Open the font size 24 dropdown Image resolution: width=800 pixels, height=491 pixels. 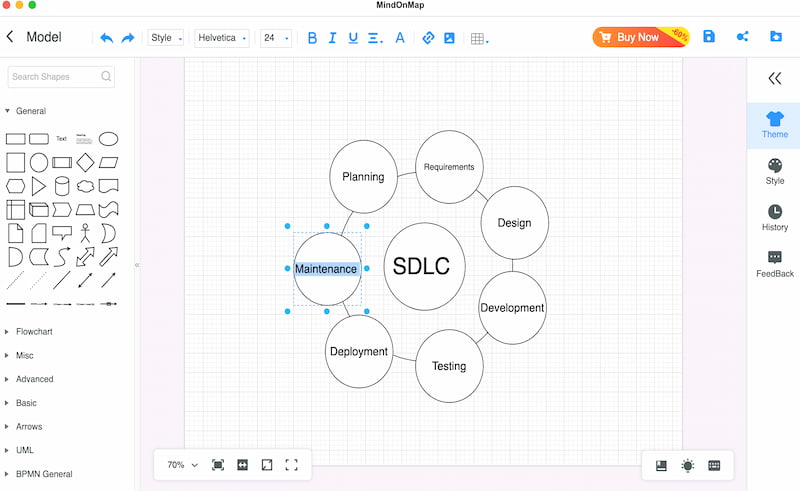[x=276, y=38]
